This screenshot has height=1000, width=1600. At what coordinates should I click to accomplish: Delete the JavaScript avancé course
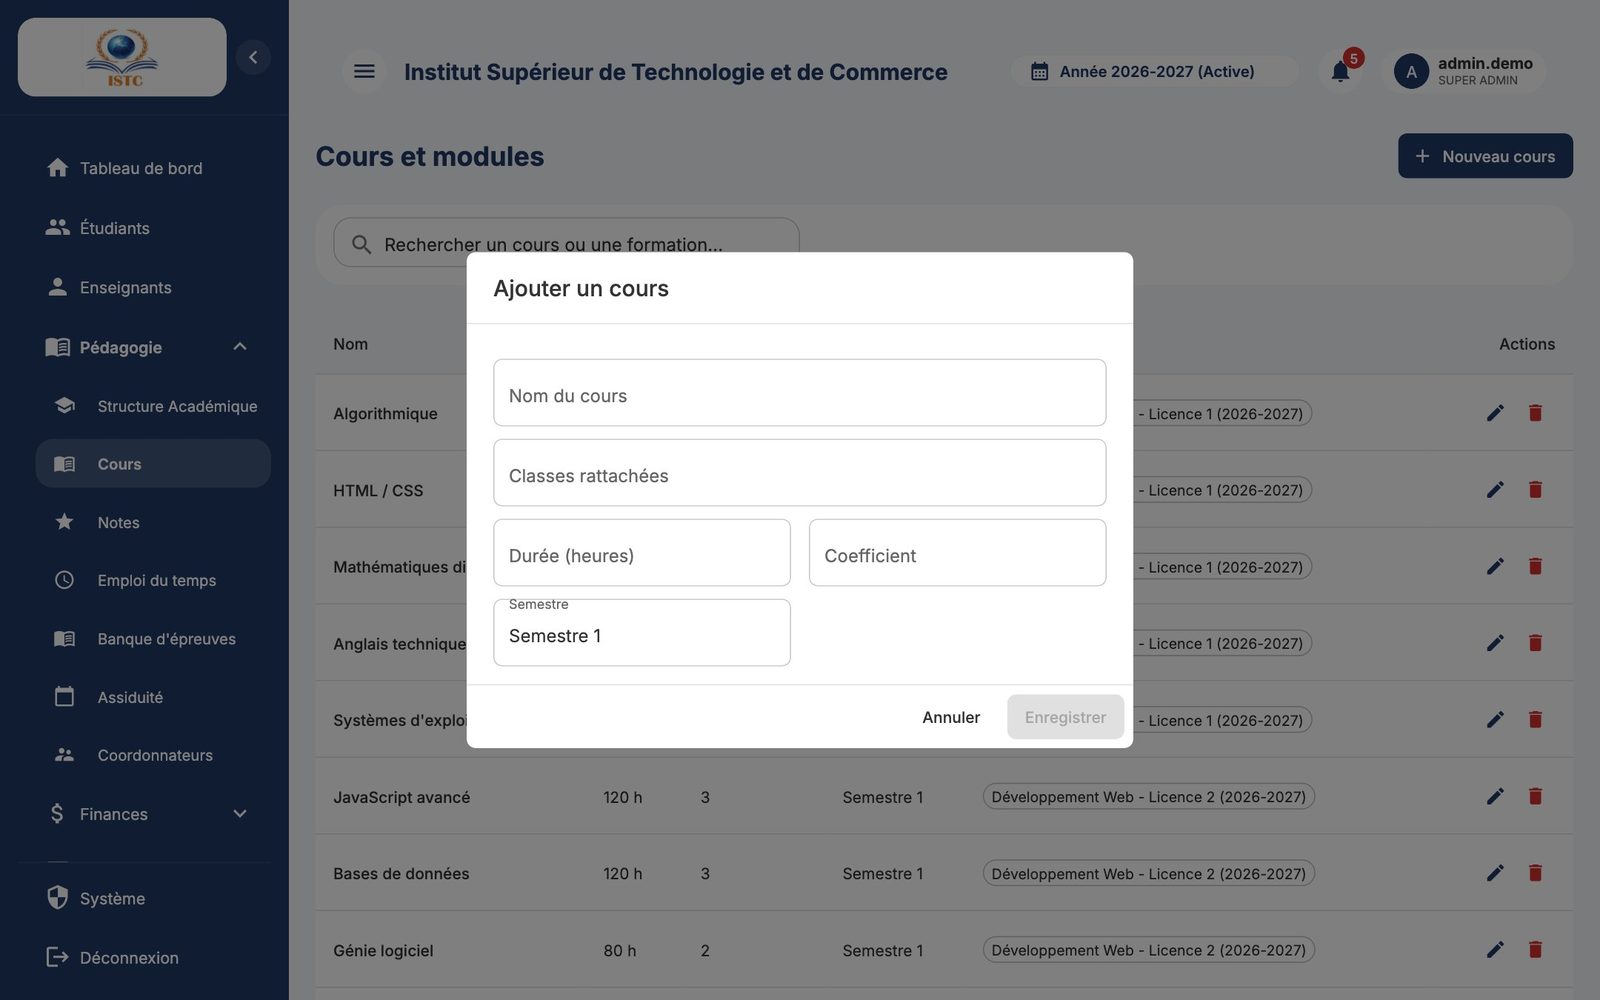tap(1535, 796)
